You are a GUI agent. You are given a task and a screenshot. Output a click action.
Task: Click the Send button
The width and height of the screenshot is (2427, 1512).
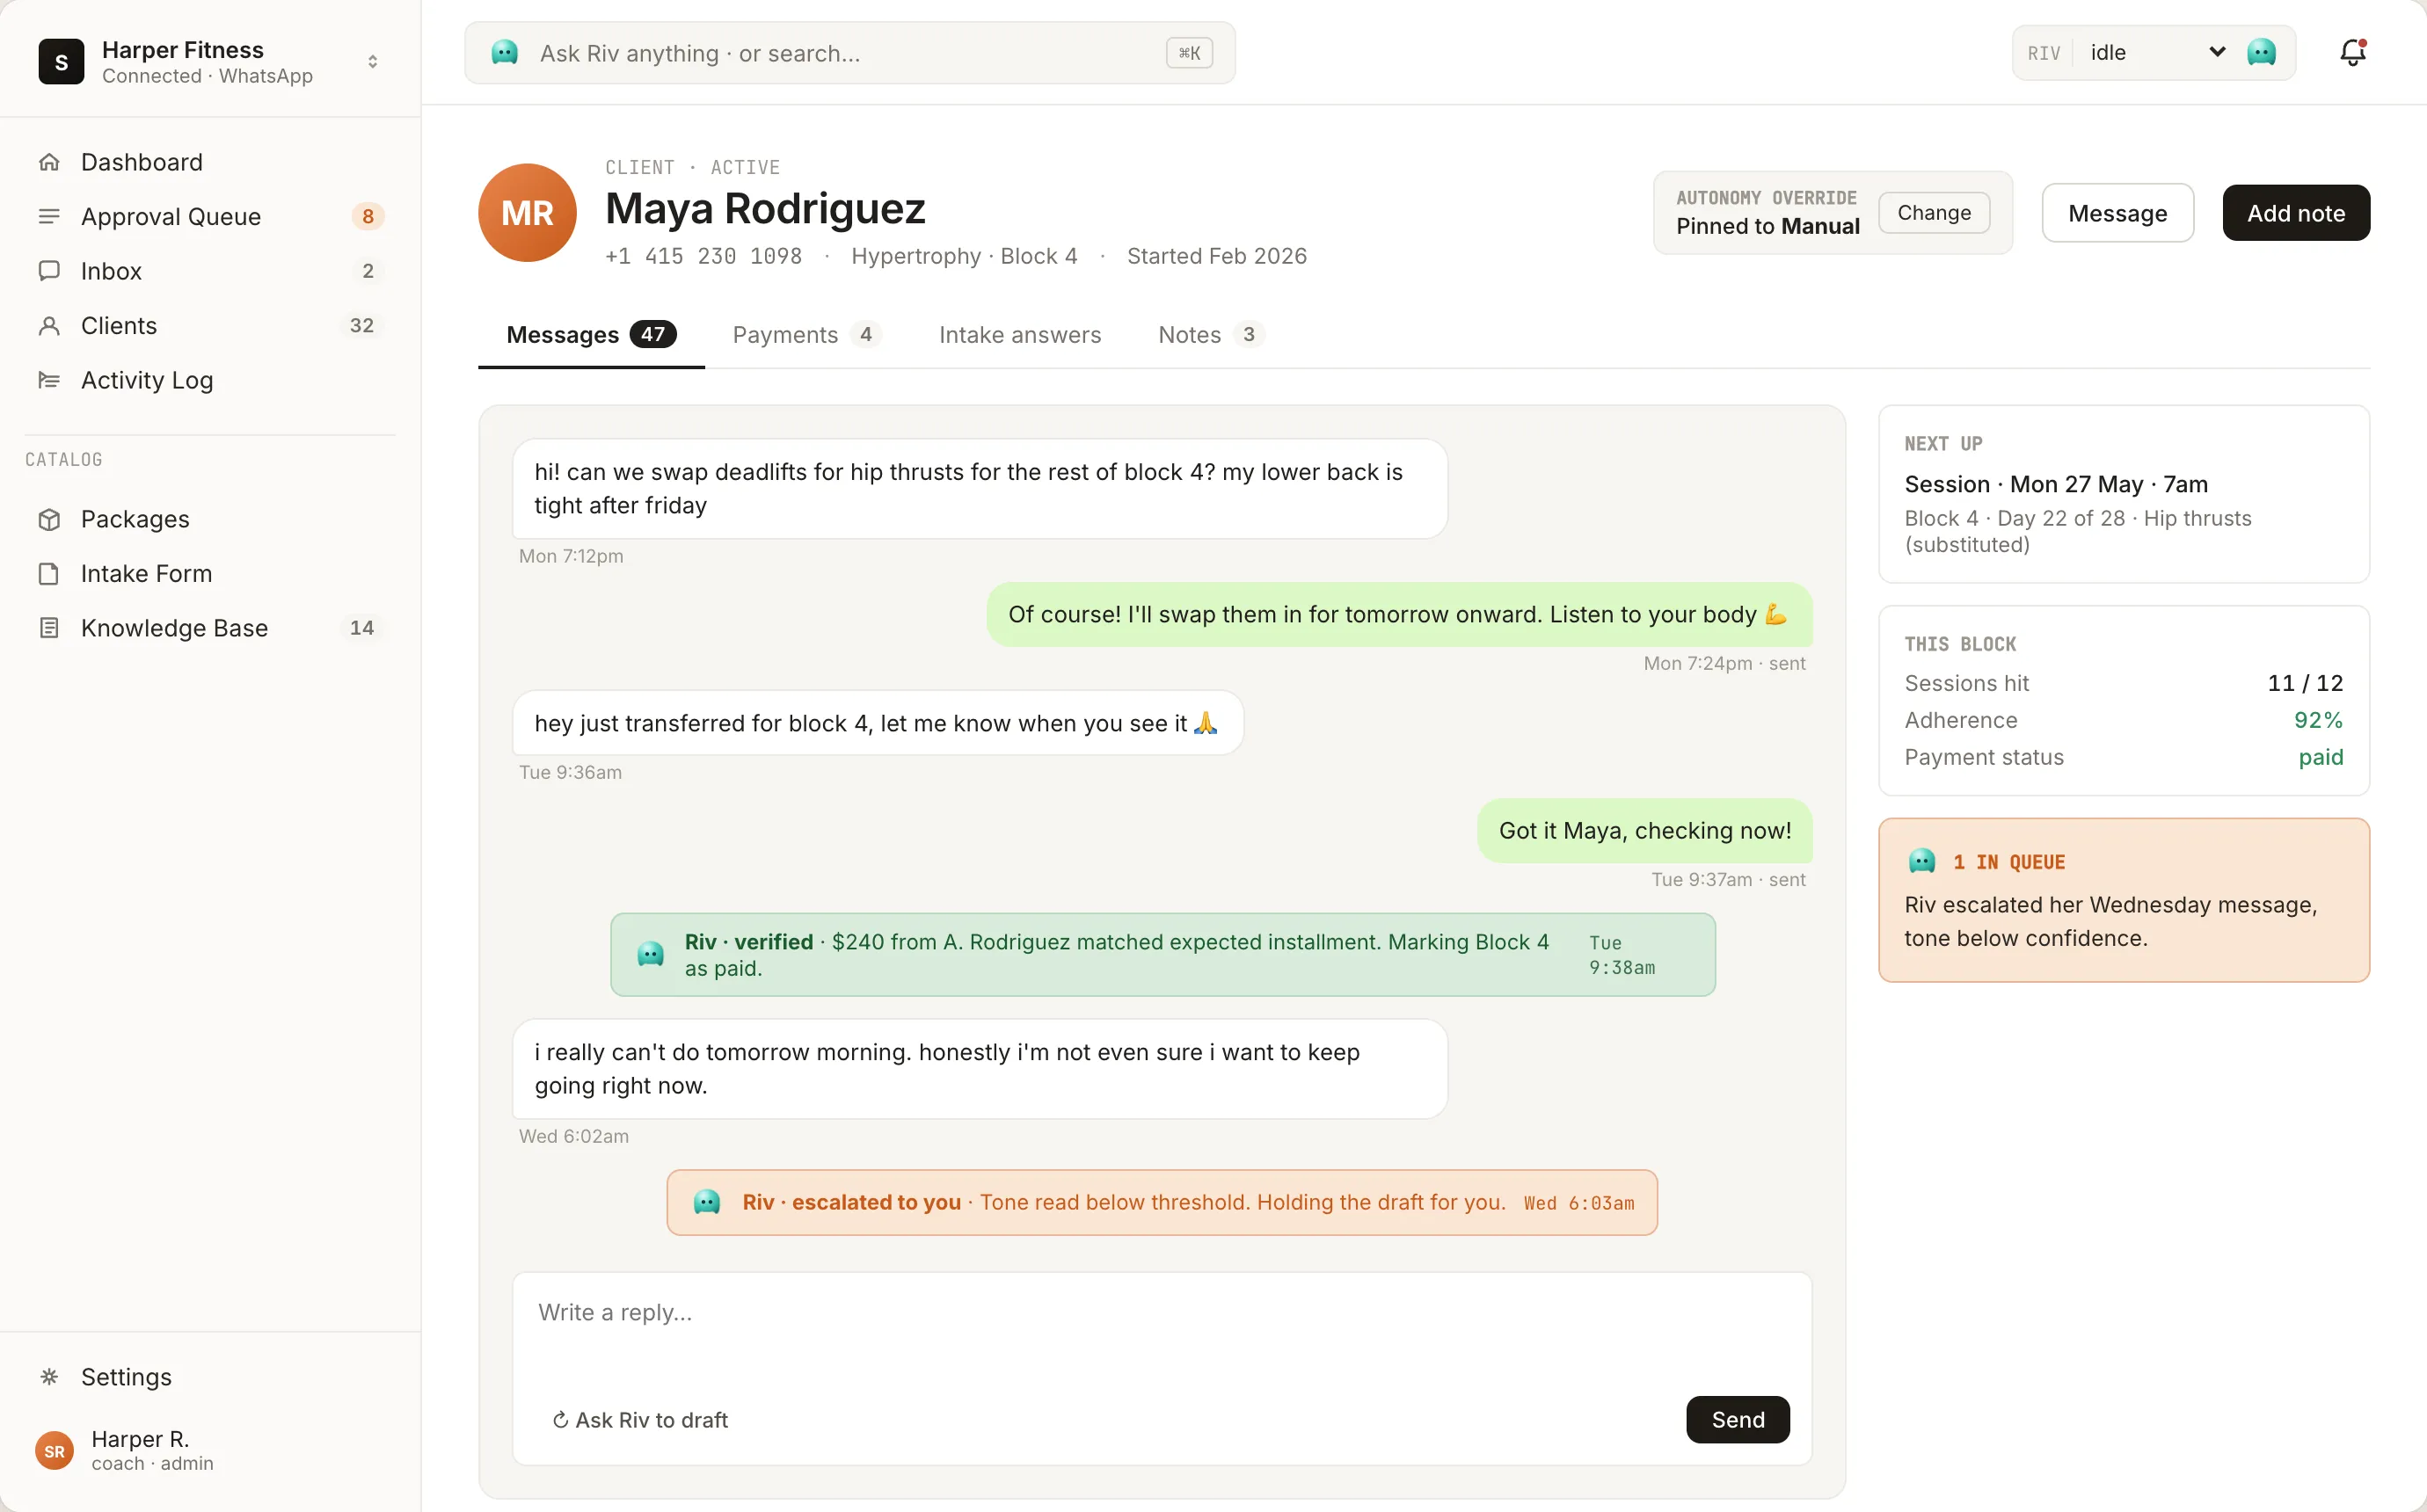pyautogui.click(x=1738, y=1420)
